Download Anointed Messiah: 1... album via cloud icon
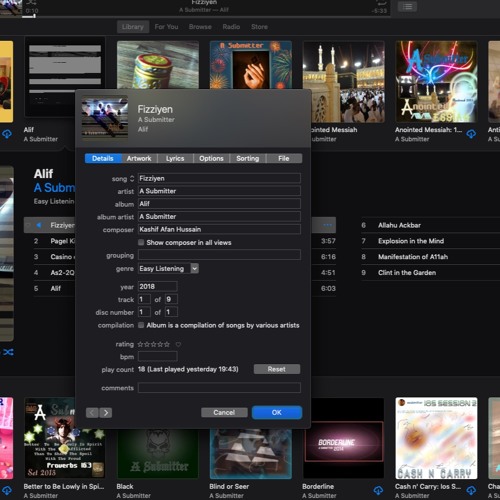Image resolution: width=500 pixels, height=500 pixels. [471, 134]
